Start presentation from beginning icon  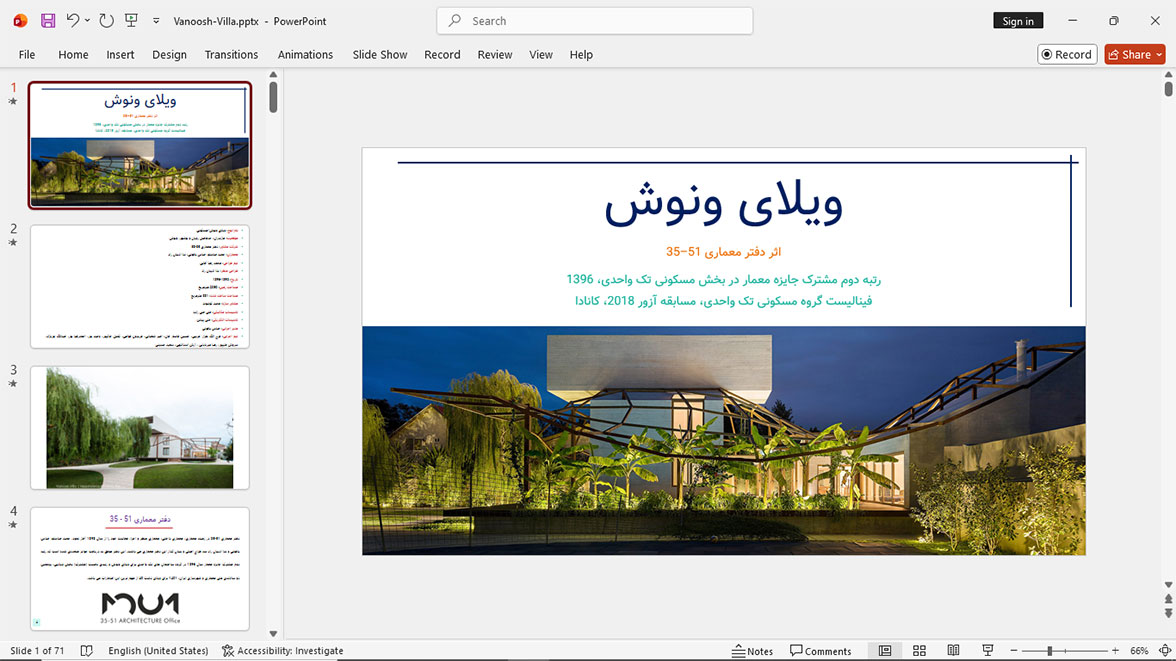[131, 20]
